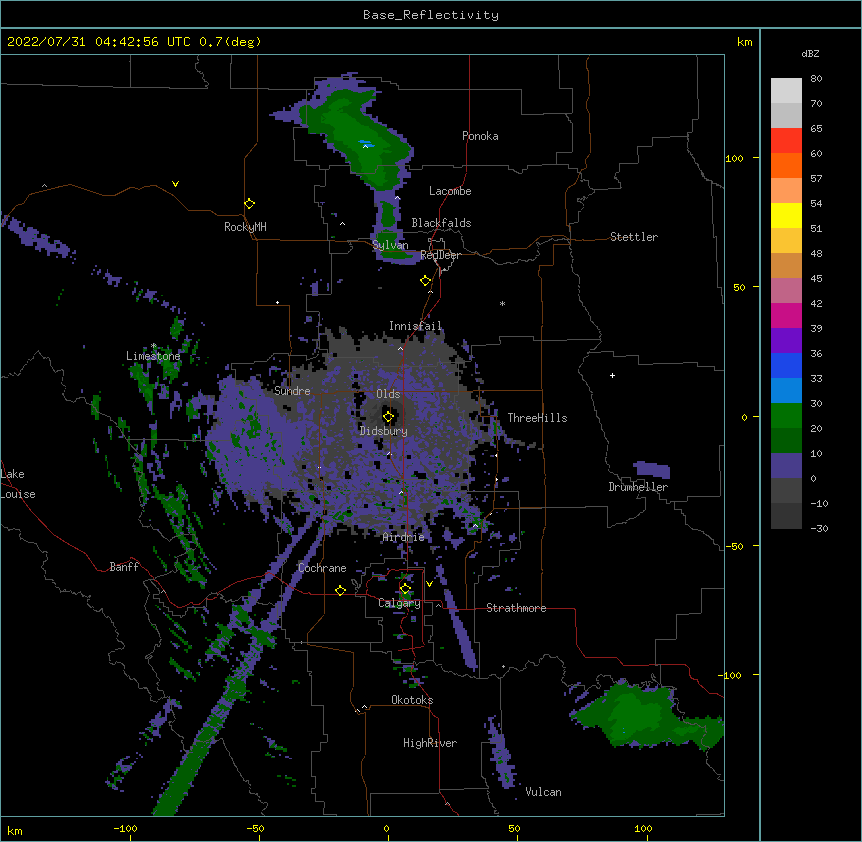Click the -100 tick on bottom axis
862x842 pixels.
(x=125, y=828)
